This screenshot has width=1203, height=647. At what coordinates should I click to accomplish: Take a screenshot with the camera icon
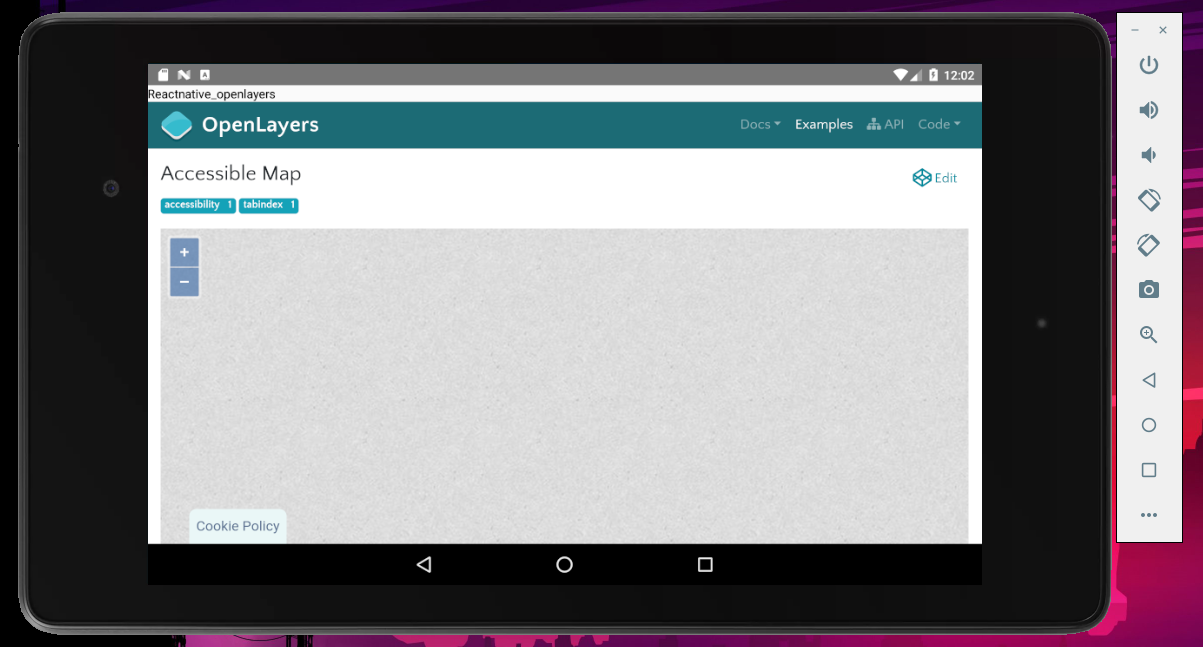[x=1149, y=290]
